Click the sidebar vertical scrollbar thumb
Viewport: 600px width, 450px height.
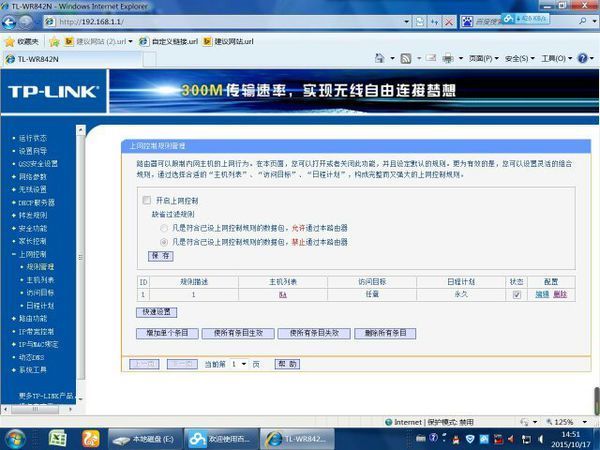coord(81,256)
